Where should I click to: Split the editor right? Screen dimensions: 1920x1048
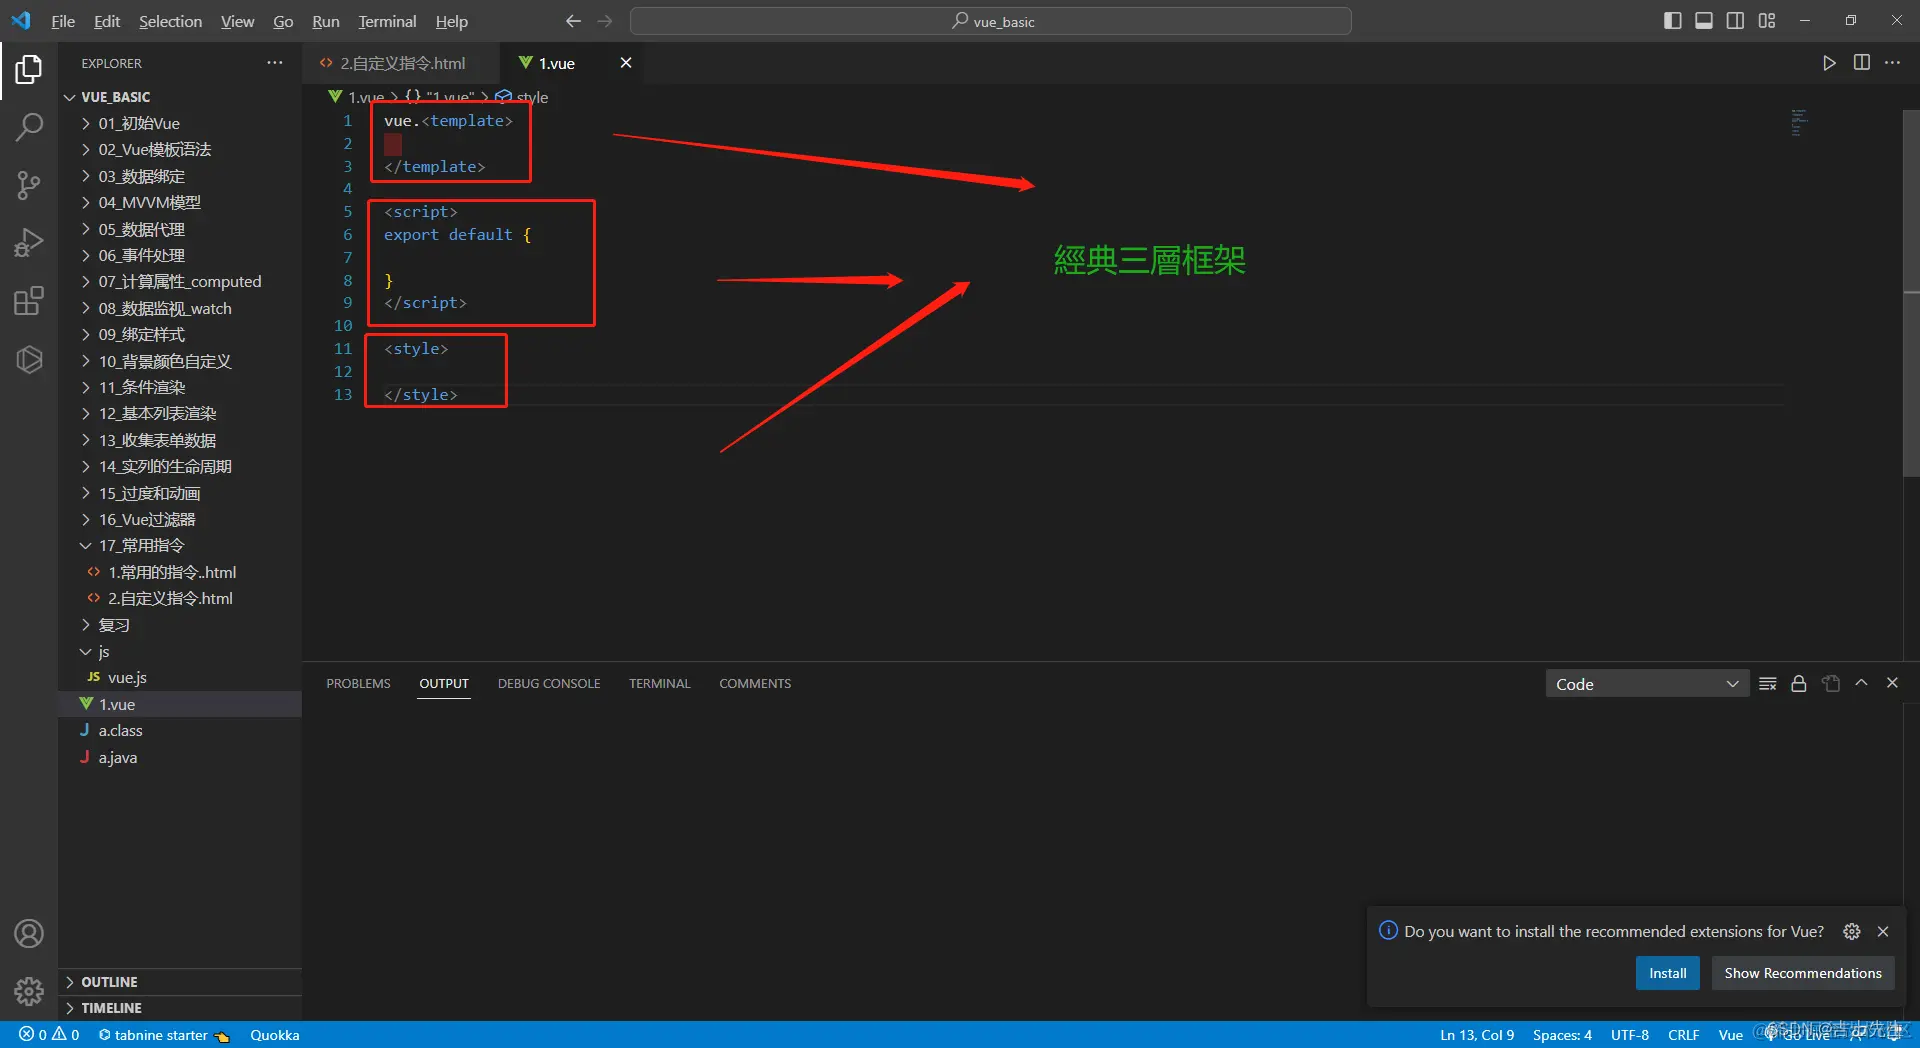click(x=1861, y=63)
